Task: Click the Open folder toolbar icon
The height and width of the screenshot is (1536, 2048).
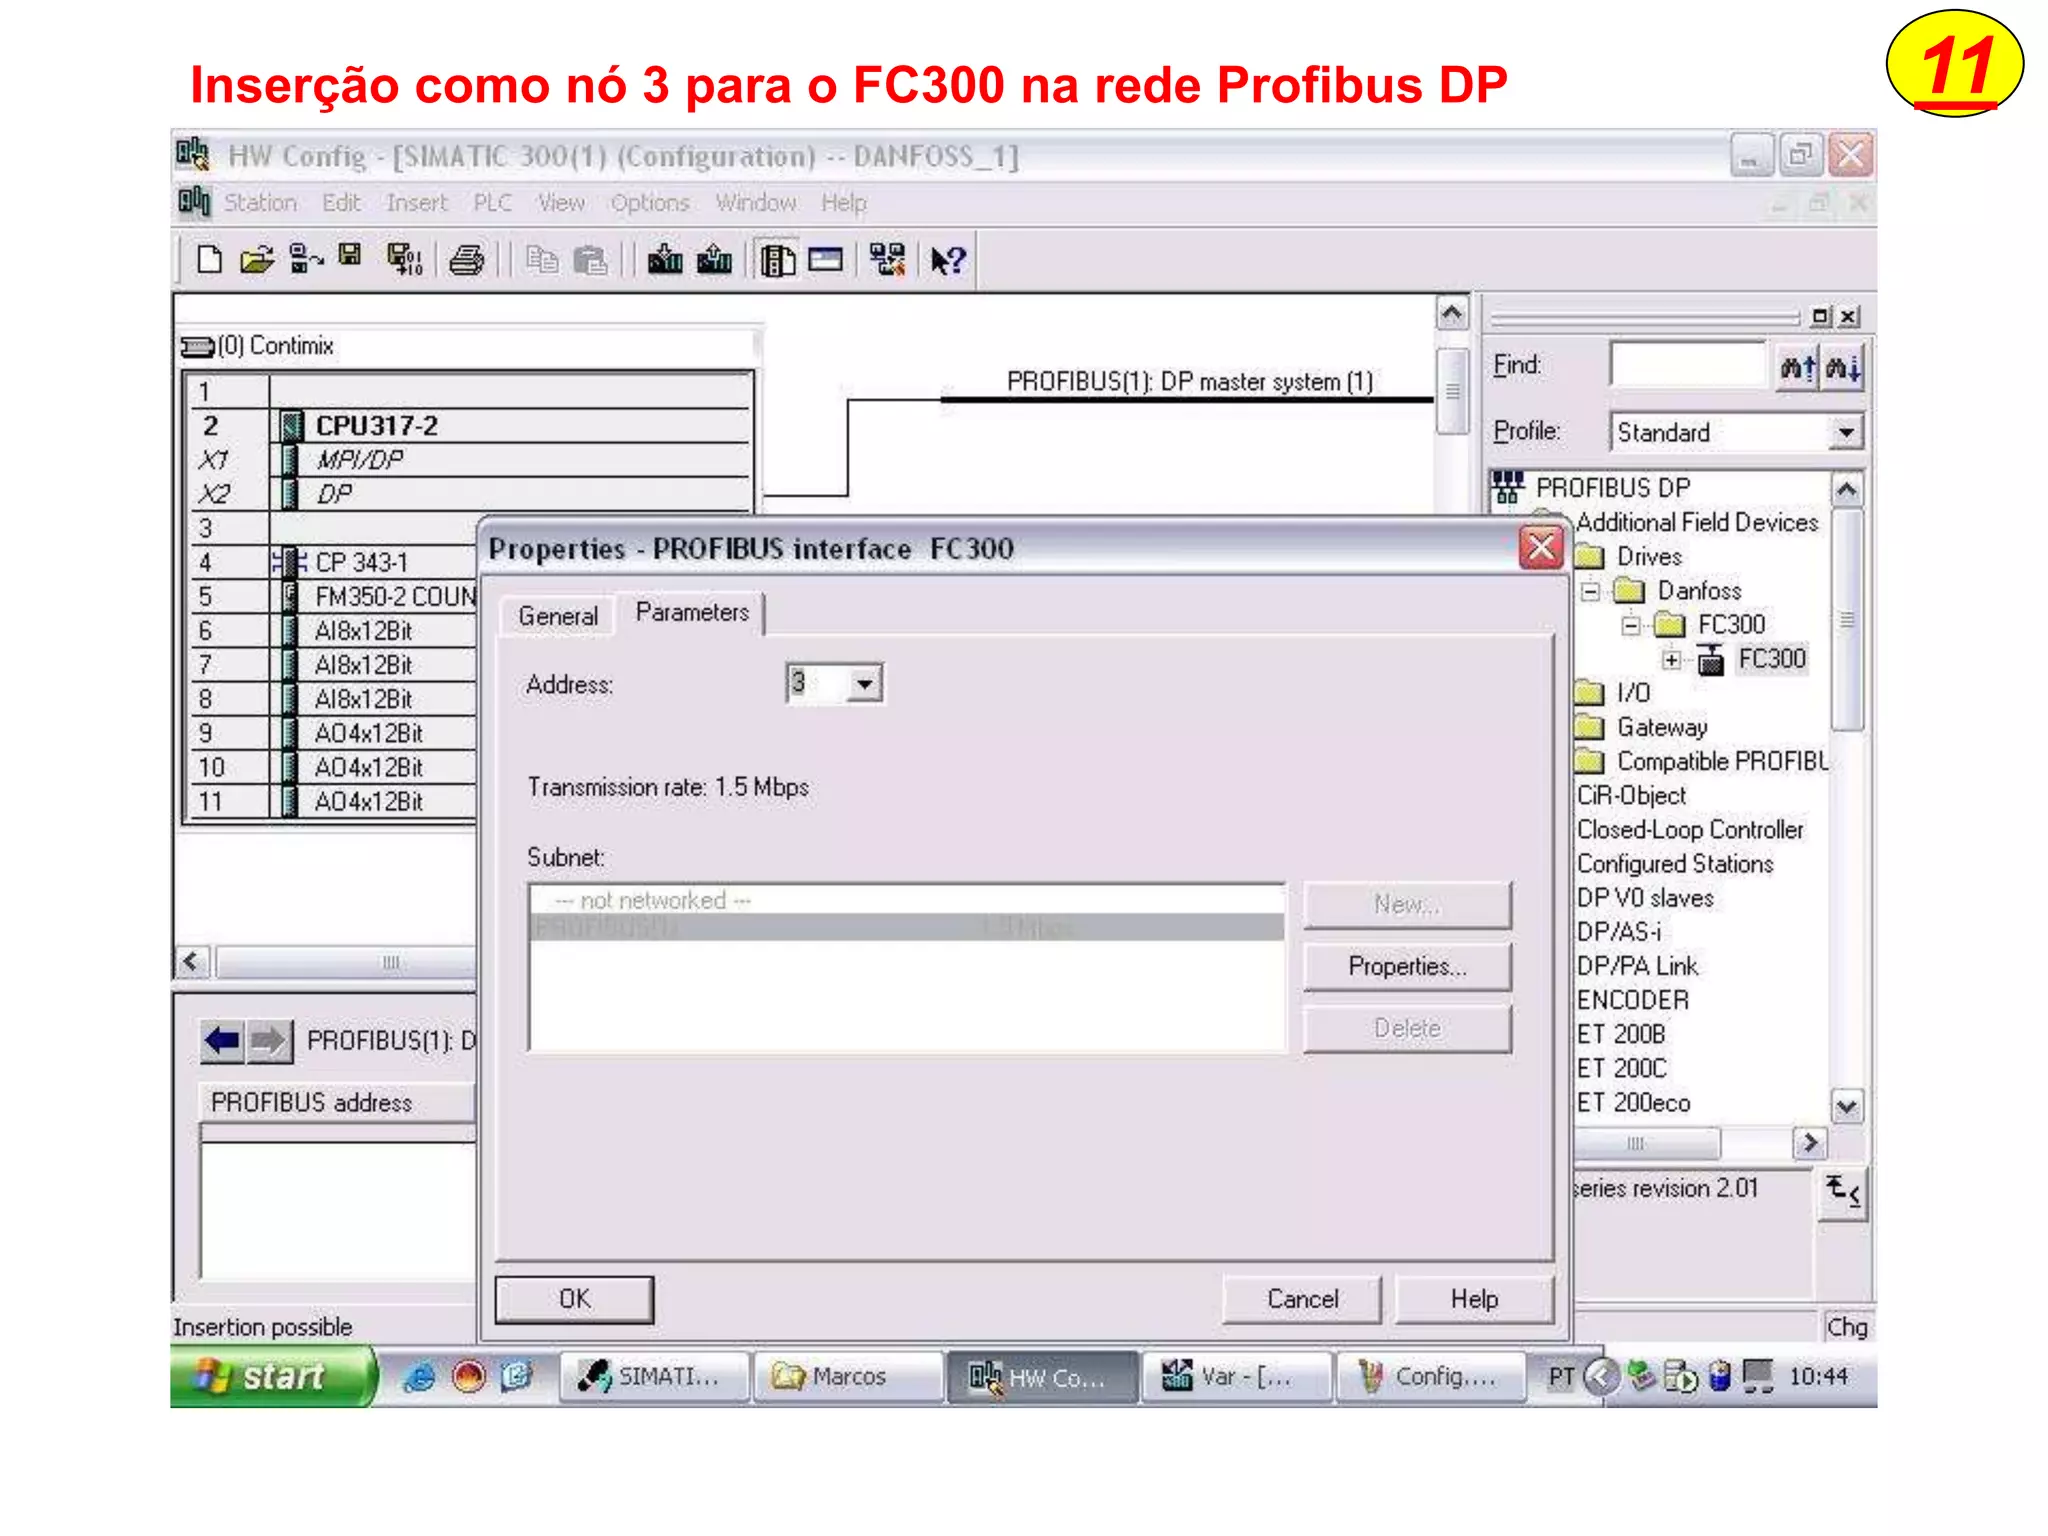Action: (257, 260)
